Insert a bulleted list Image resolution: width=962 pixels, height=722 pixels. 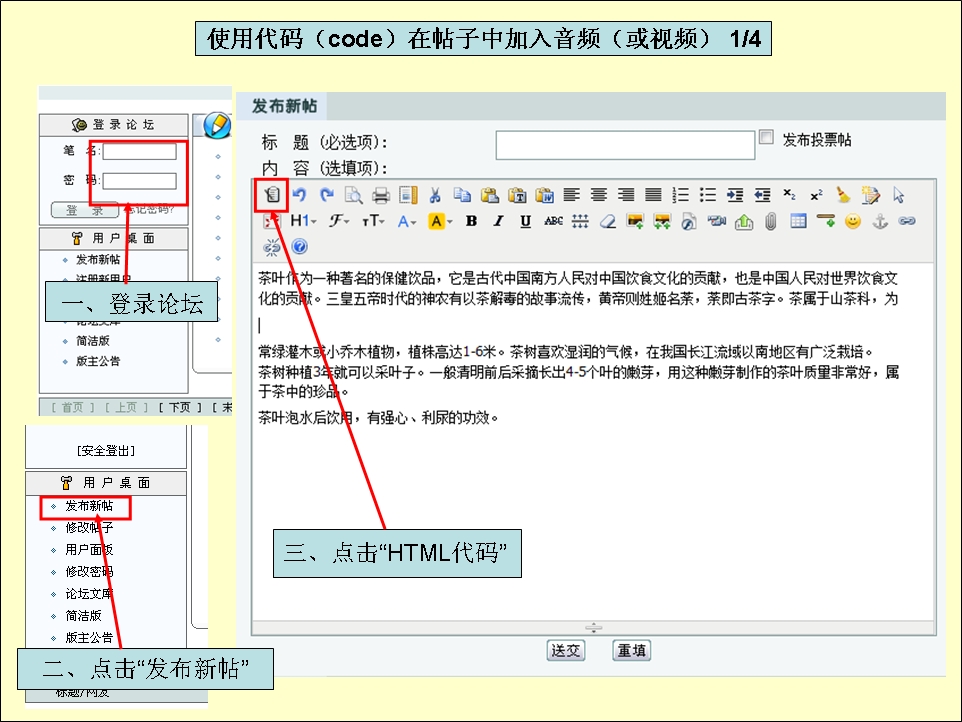pos(708,195)
